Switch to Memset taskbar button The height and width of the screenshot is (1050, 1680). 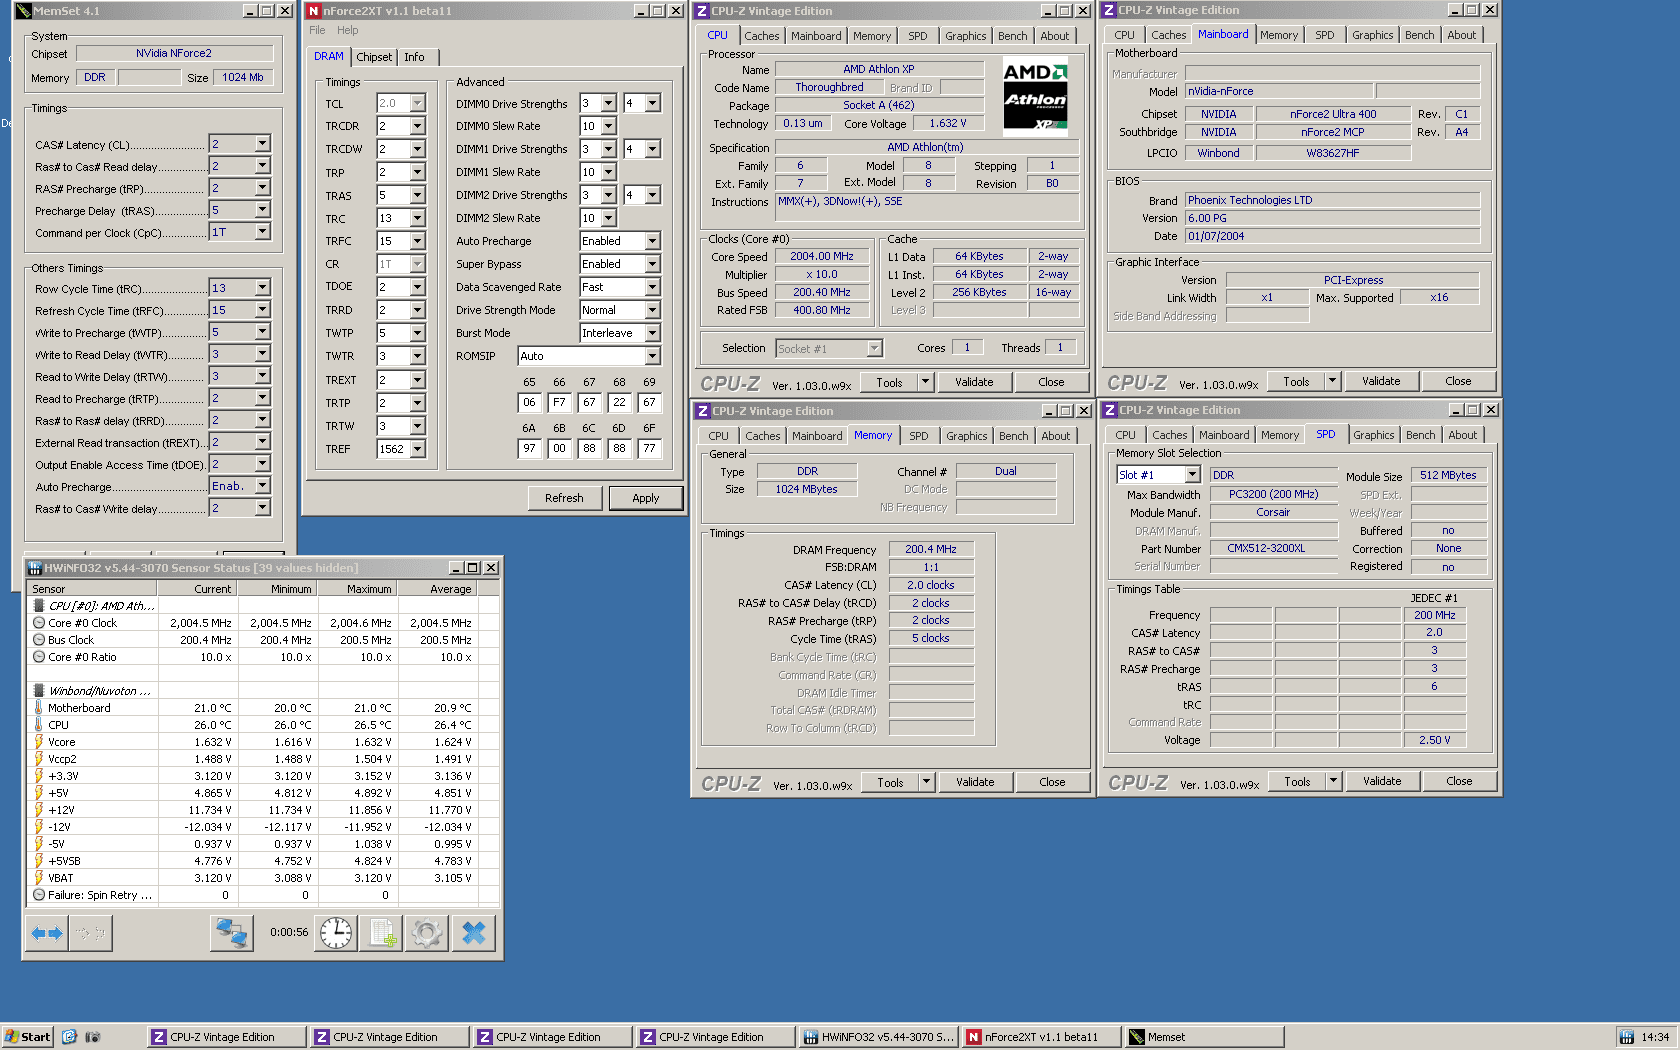[x=1204, y=1037]
